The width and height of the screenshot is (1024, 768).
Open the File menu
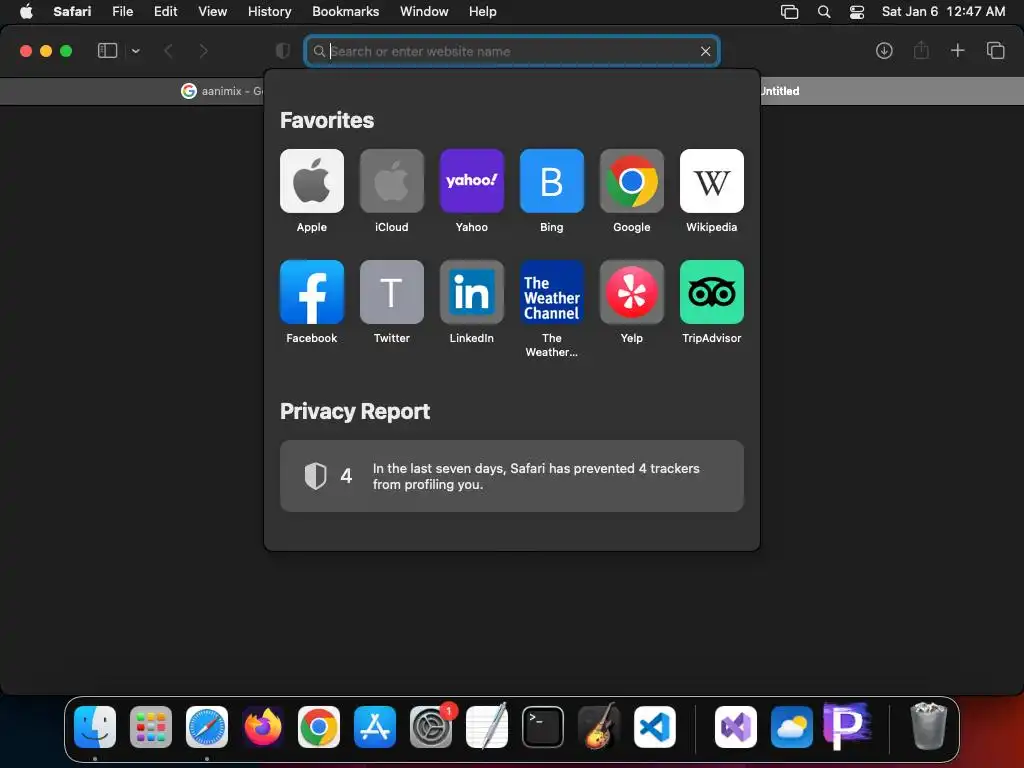(x=122, y=12)
